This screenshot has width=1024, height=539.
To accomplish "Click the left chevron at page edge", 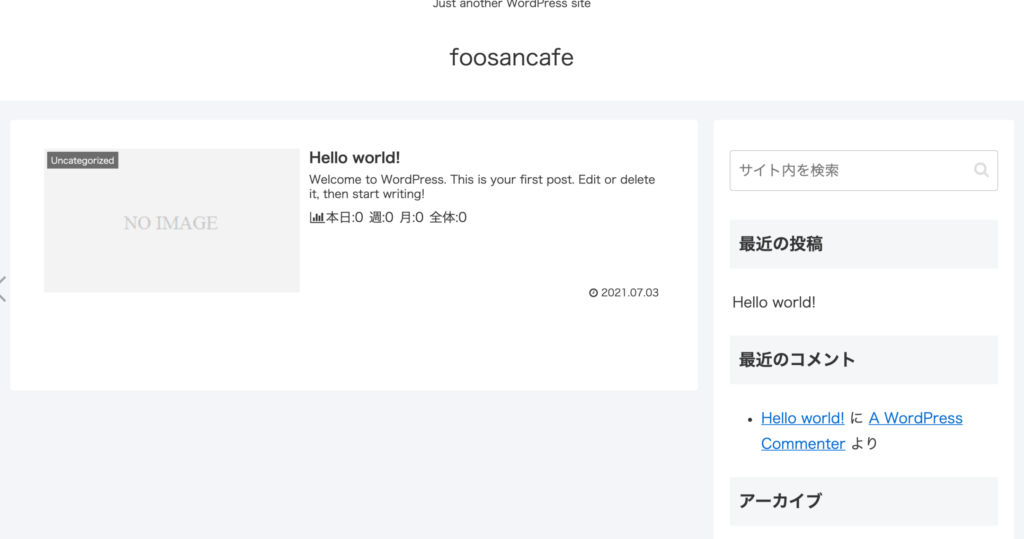I will 3,288.
